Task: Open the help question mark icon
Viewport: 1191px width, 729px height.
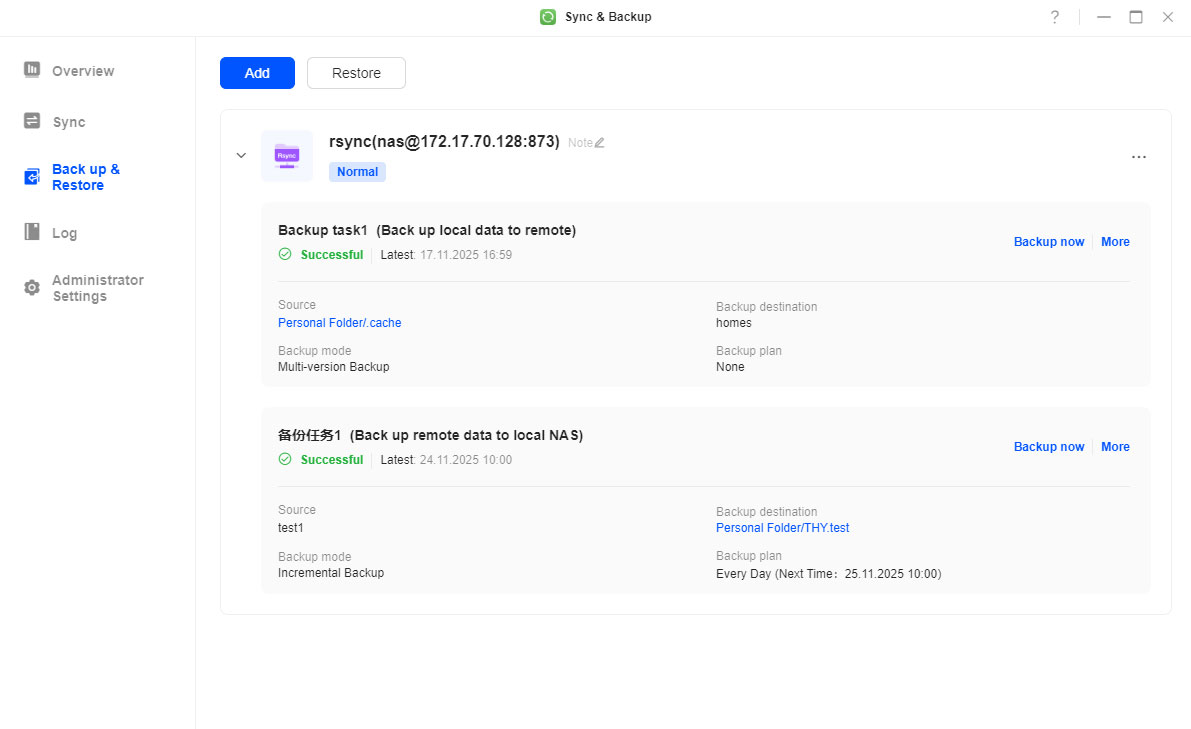Action: click(x=1054, y=17)
